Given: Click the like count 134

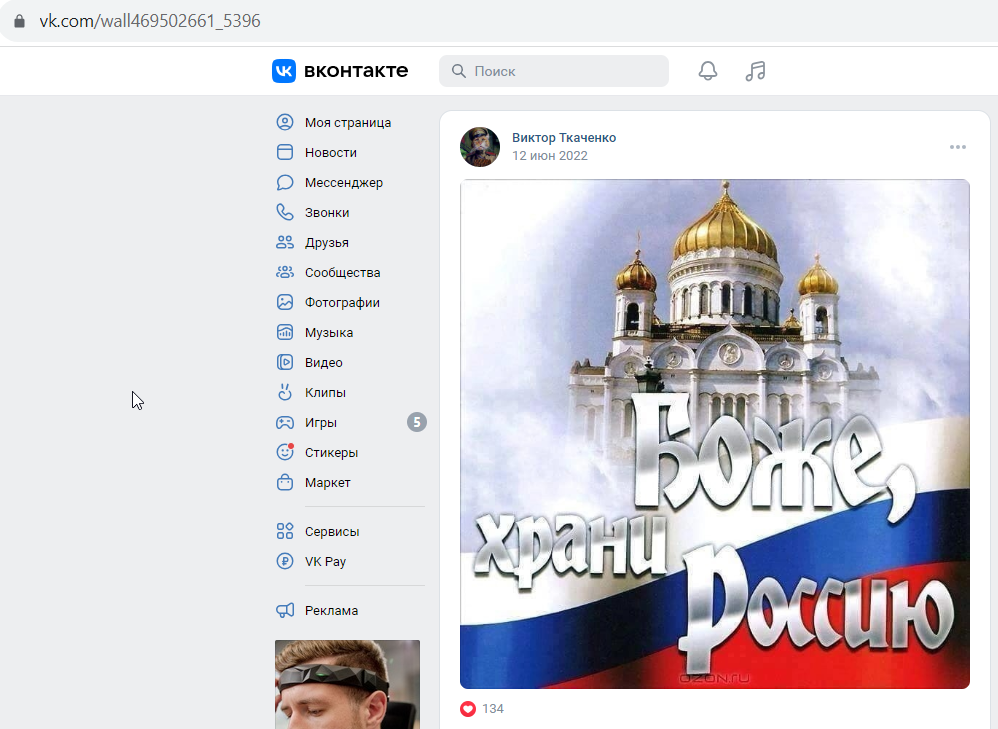Looking at the screenshot, I should [x=493, y=709].
